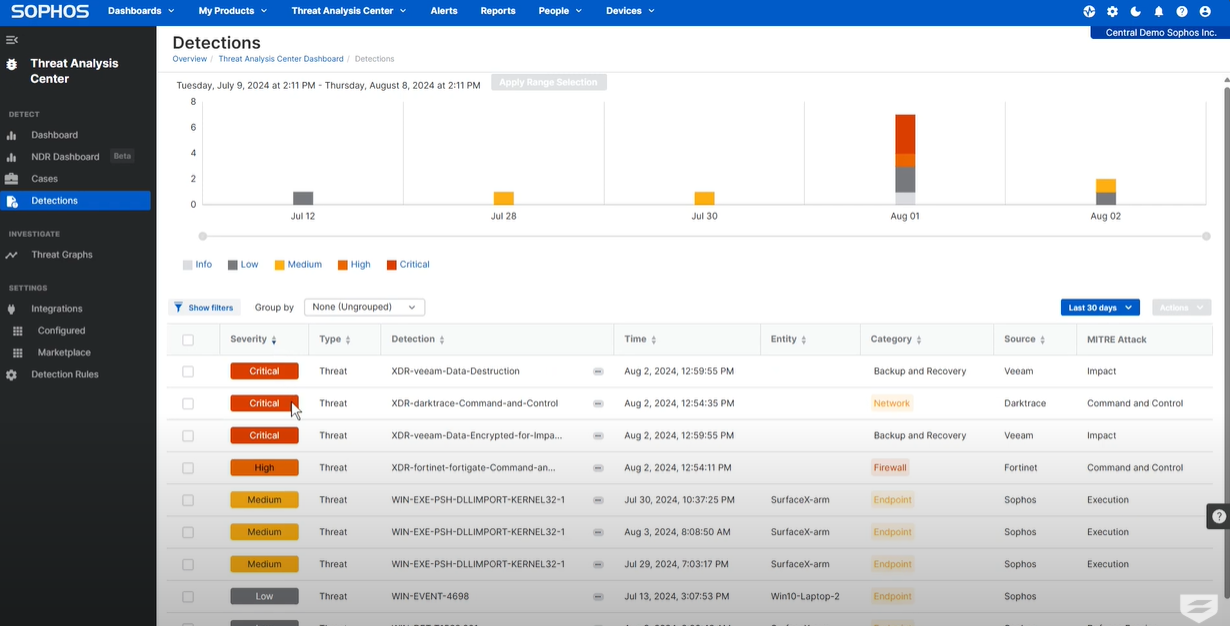This screenshot has width=1230, height=626.
Task: Open the Last 30 days dropdown
Action: click(x=1098, y=307)
